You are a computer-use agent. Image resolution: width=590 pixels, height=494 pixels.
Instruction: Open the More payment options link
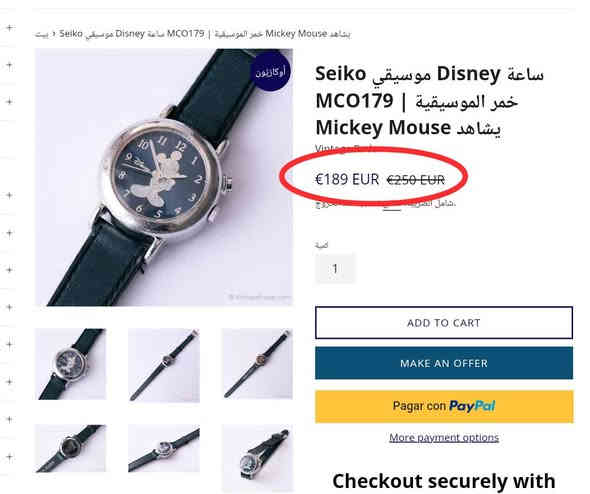click(x=444, y=438)
